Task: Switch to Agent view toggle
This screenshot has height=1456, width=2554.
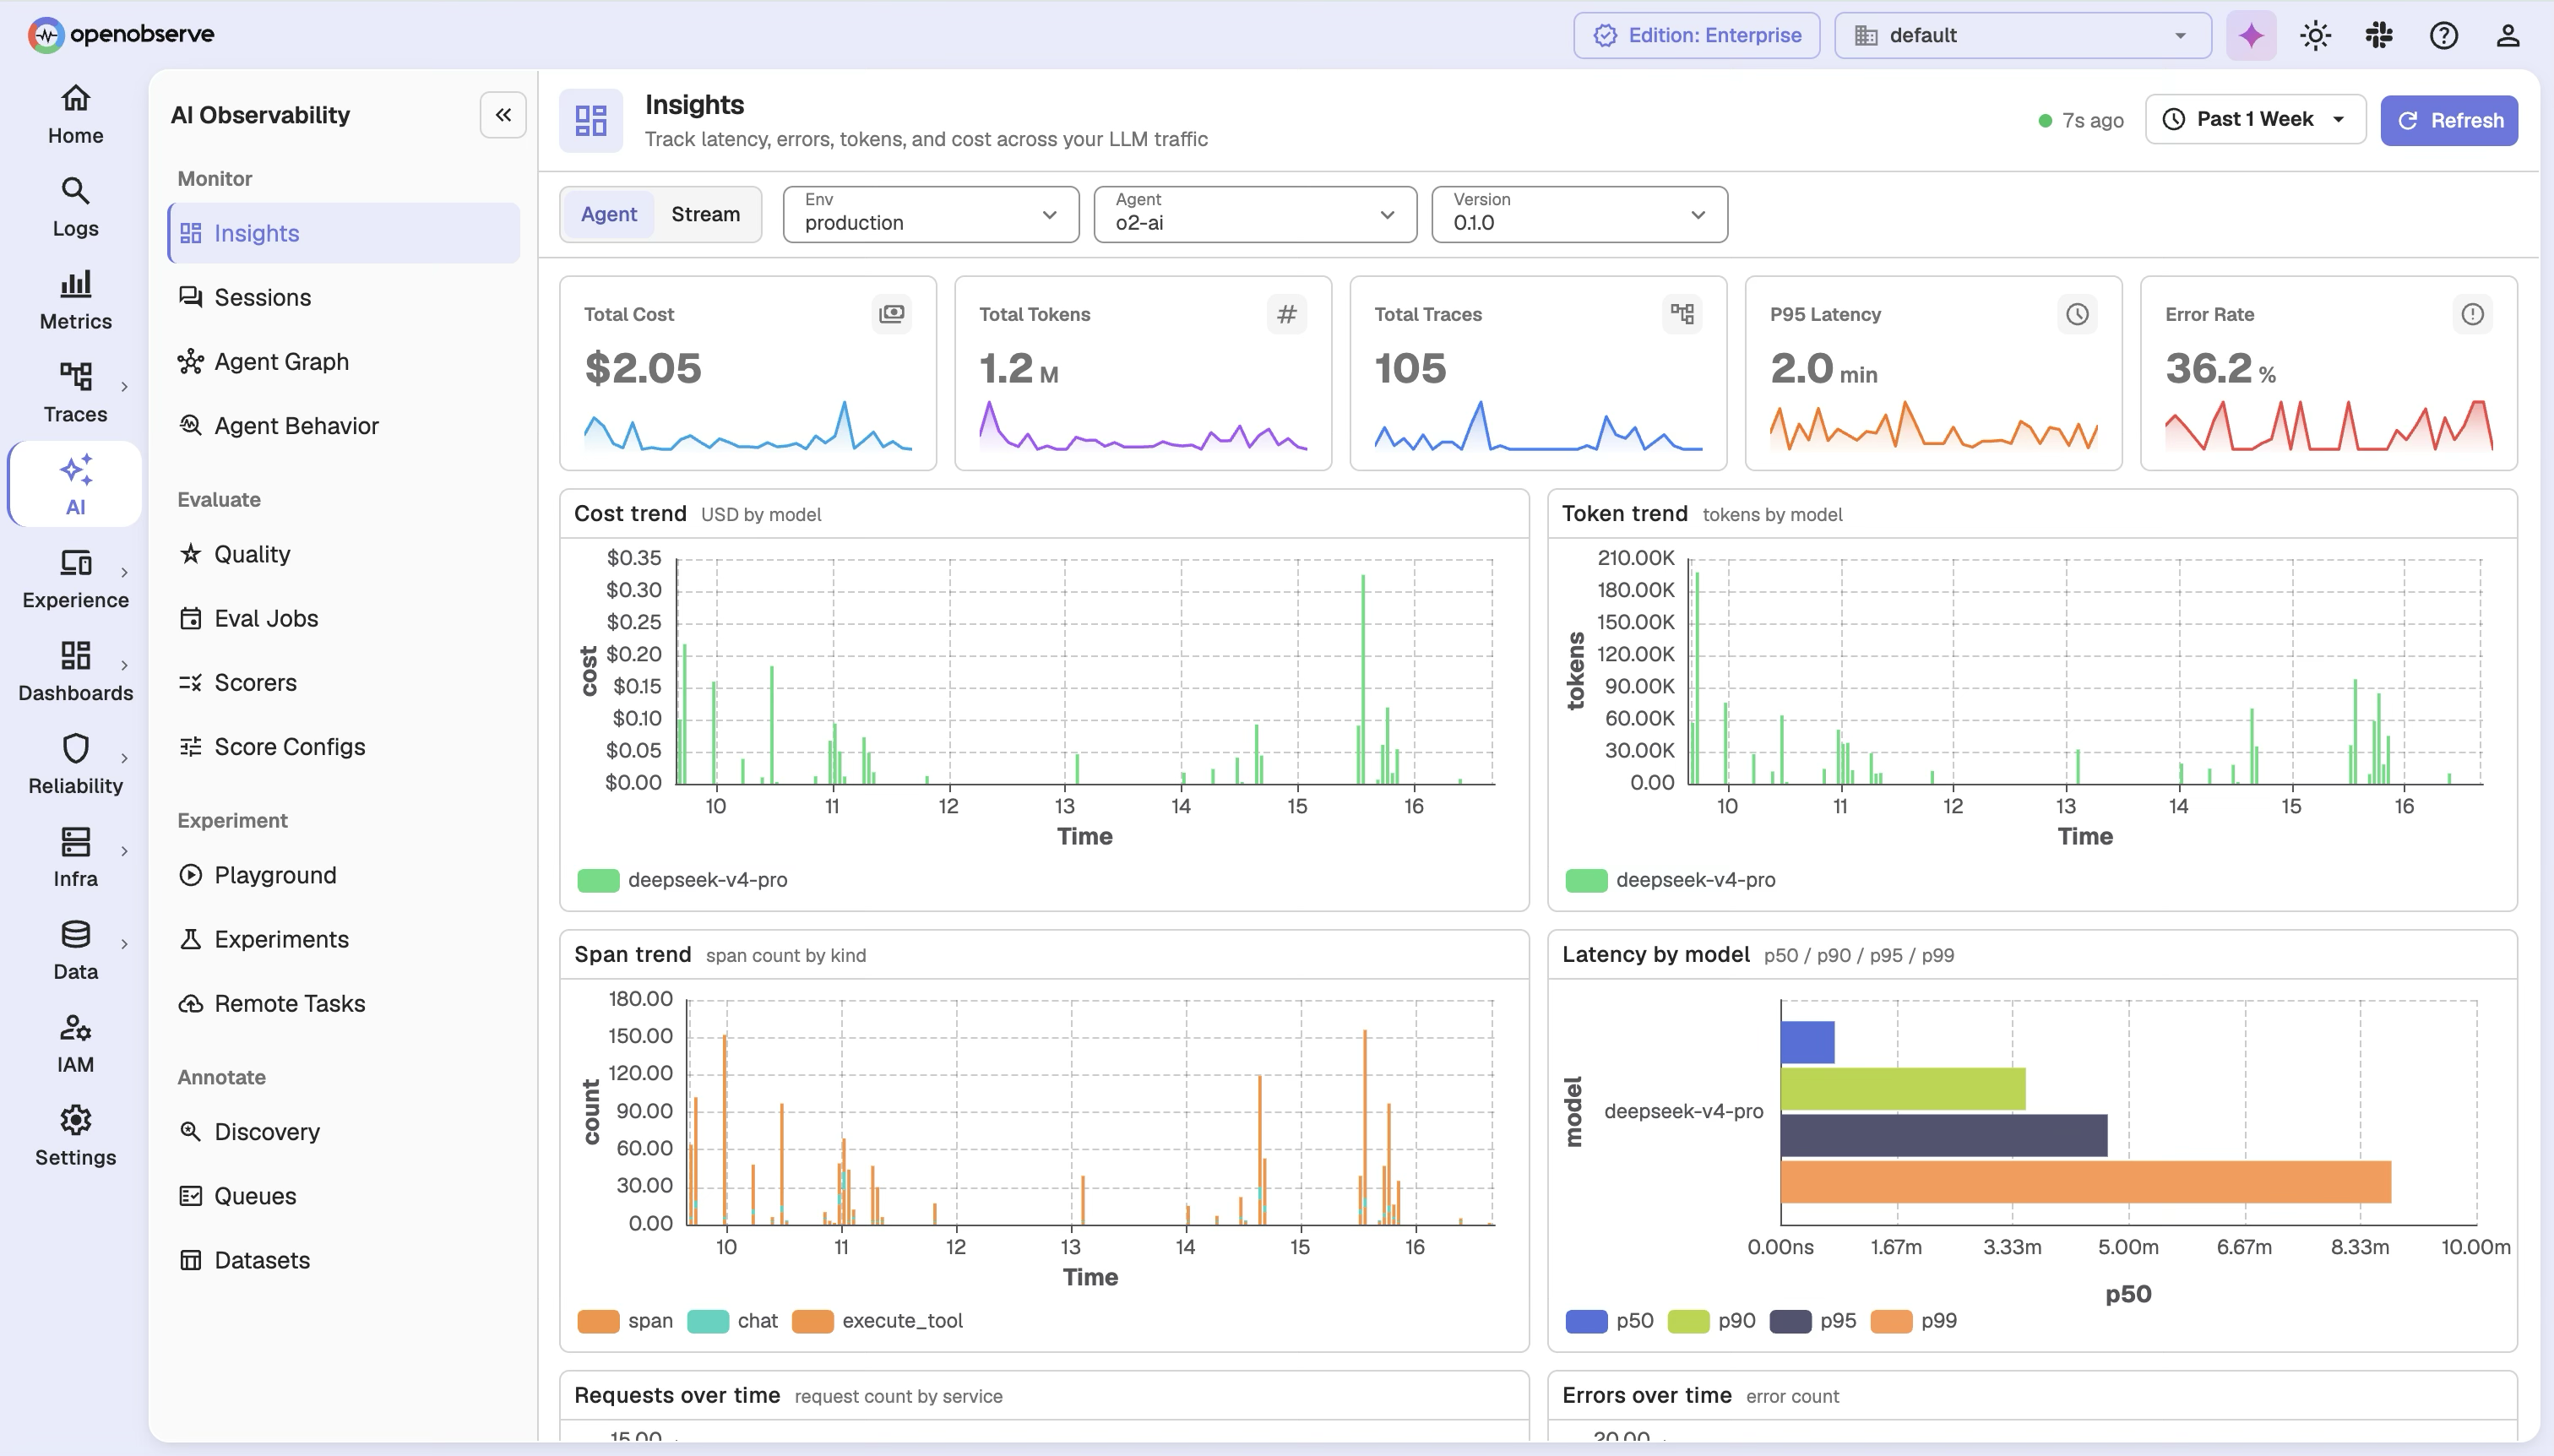Action: (x=608, y=214)
